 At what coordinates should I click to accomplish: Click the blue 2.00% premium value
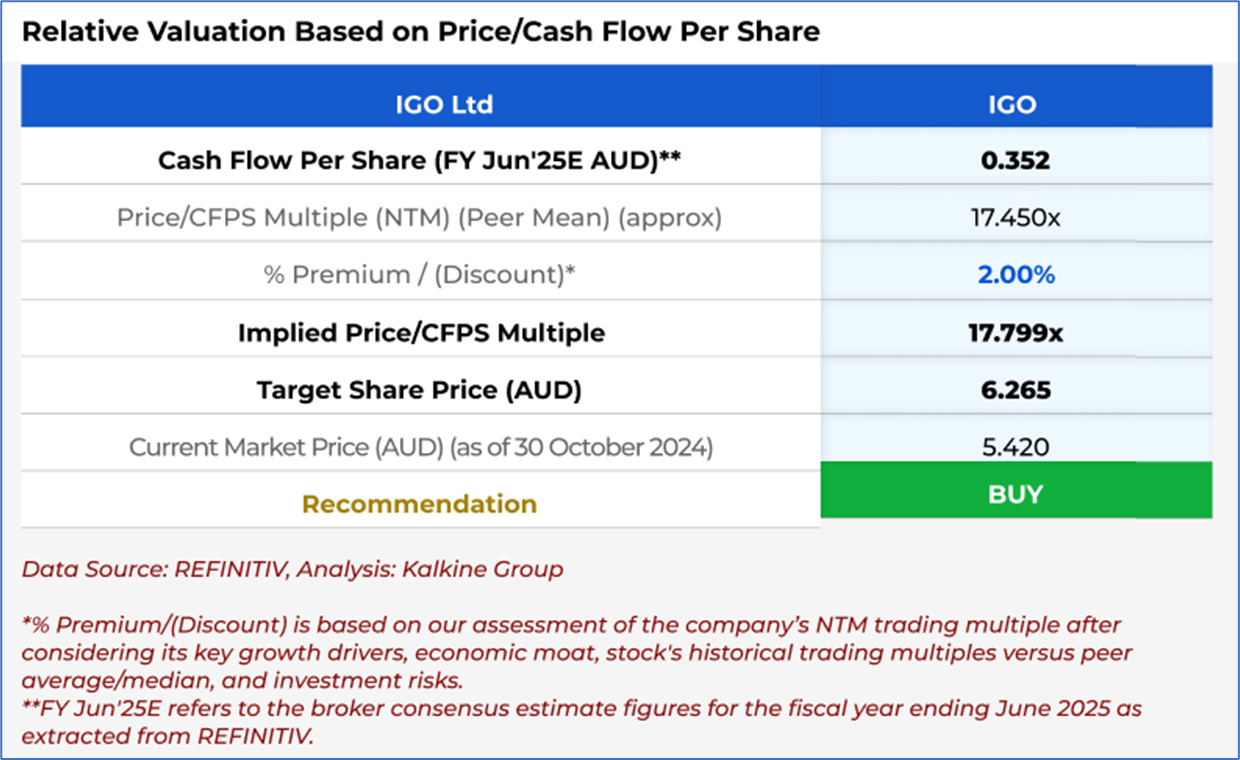click(1016, 275)
